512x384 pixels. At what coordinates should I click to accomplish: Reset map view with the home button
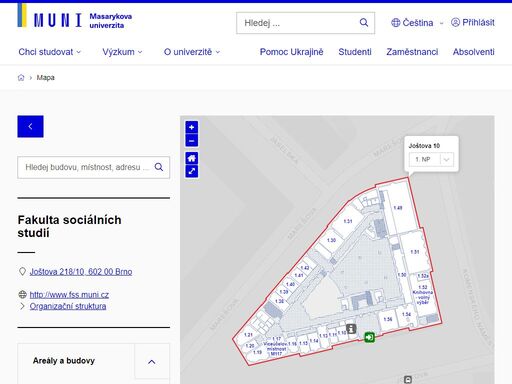(x=192, y=158)
